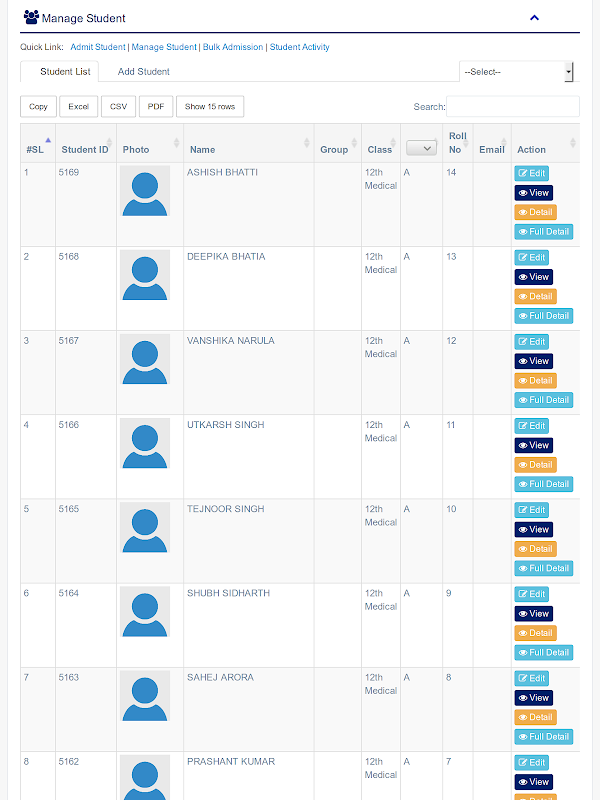Open Admit Student quick link
The height and width of the screenshot is (800, 600).
[97, 47]
